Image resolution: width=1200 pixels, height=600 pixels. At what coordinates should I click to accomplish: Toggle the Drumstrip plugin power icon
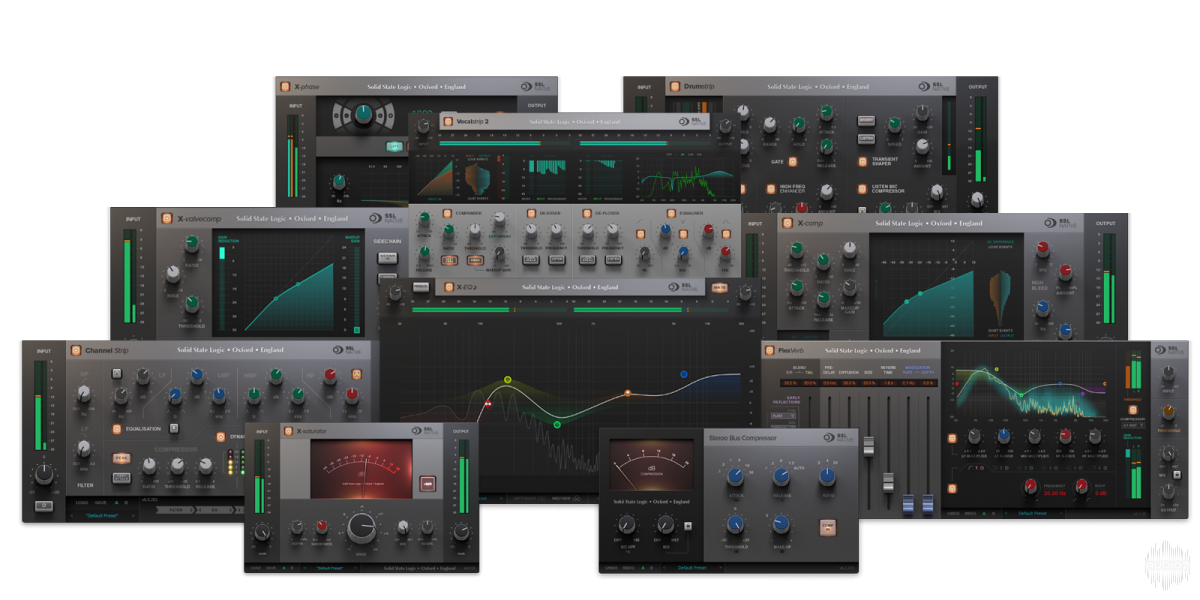pos(674,87)
